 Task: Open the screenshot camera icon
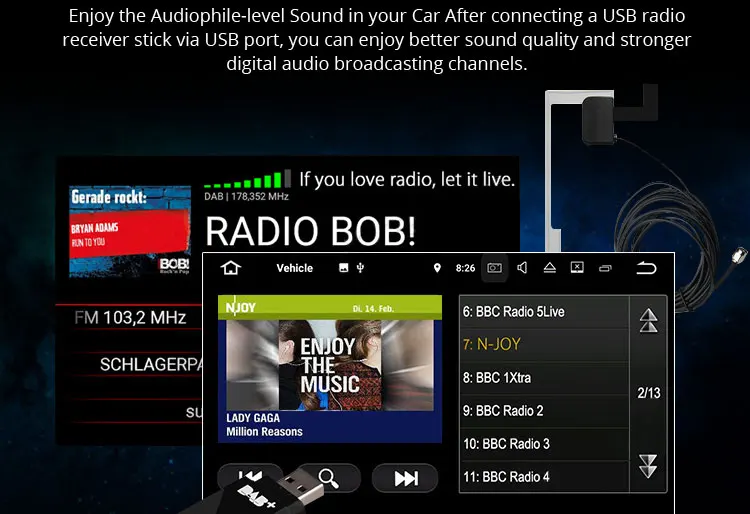494,268
